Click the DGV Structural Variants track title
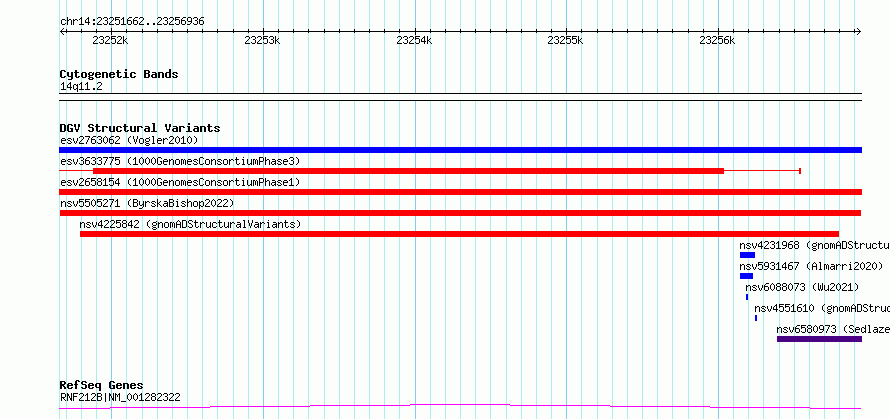Screen dimensions: 890x419 (140, 128)
